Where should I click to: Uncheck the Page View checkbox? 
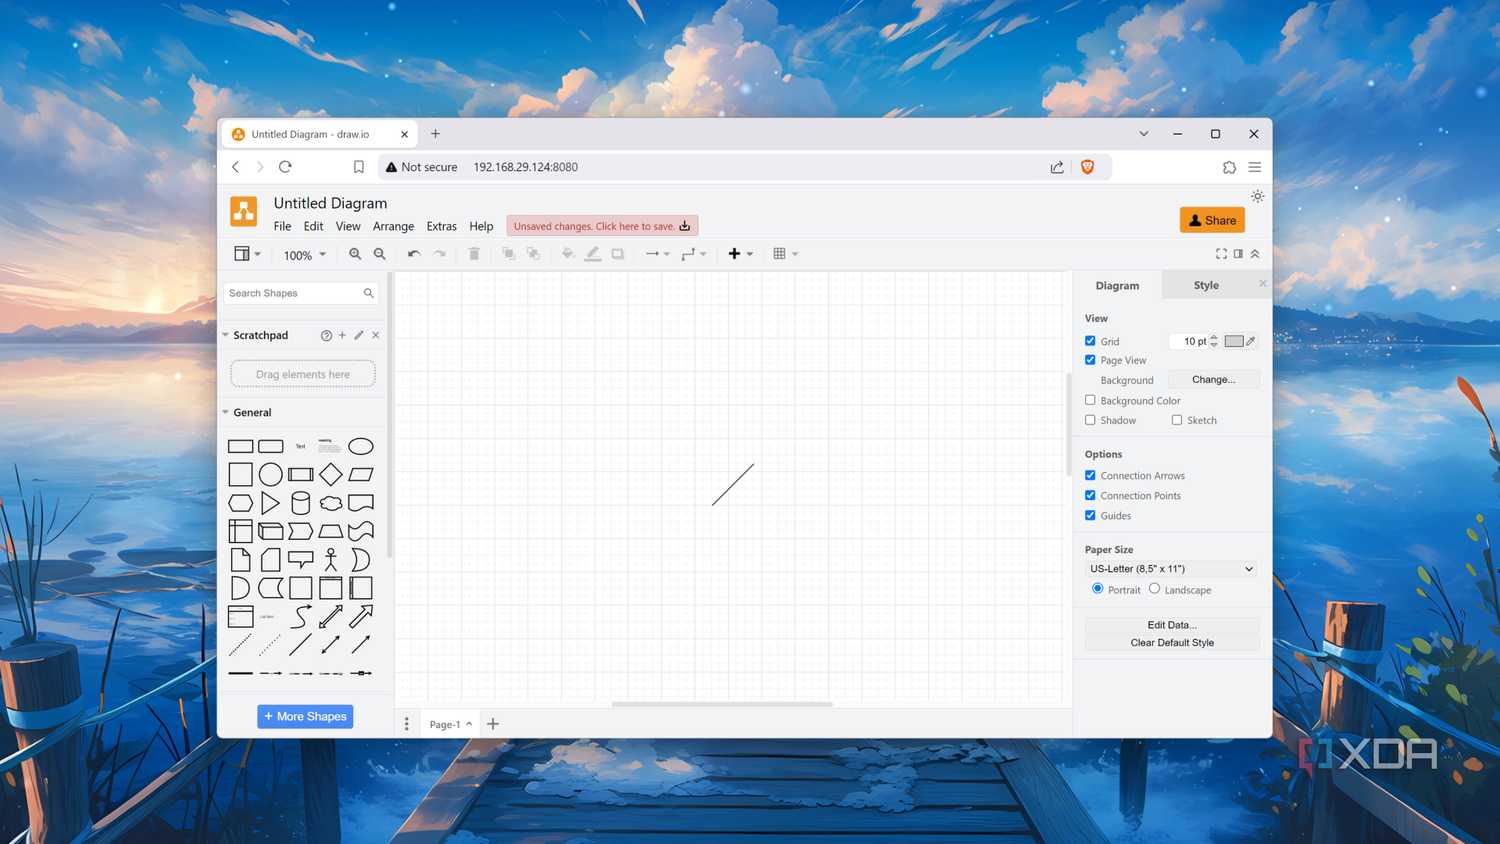point(1090,360)
